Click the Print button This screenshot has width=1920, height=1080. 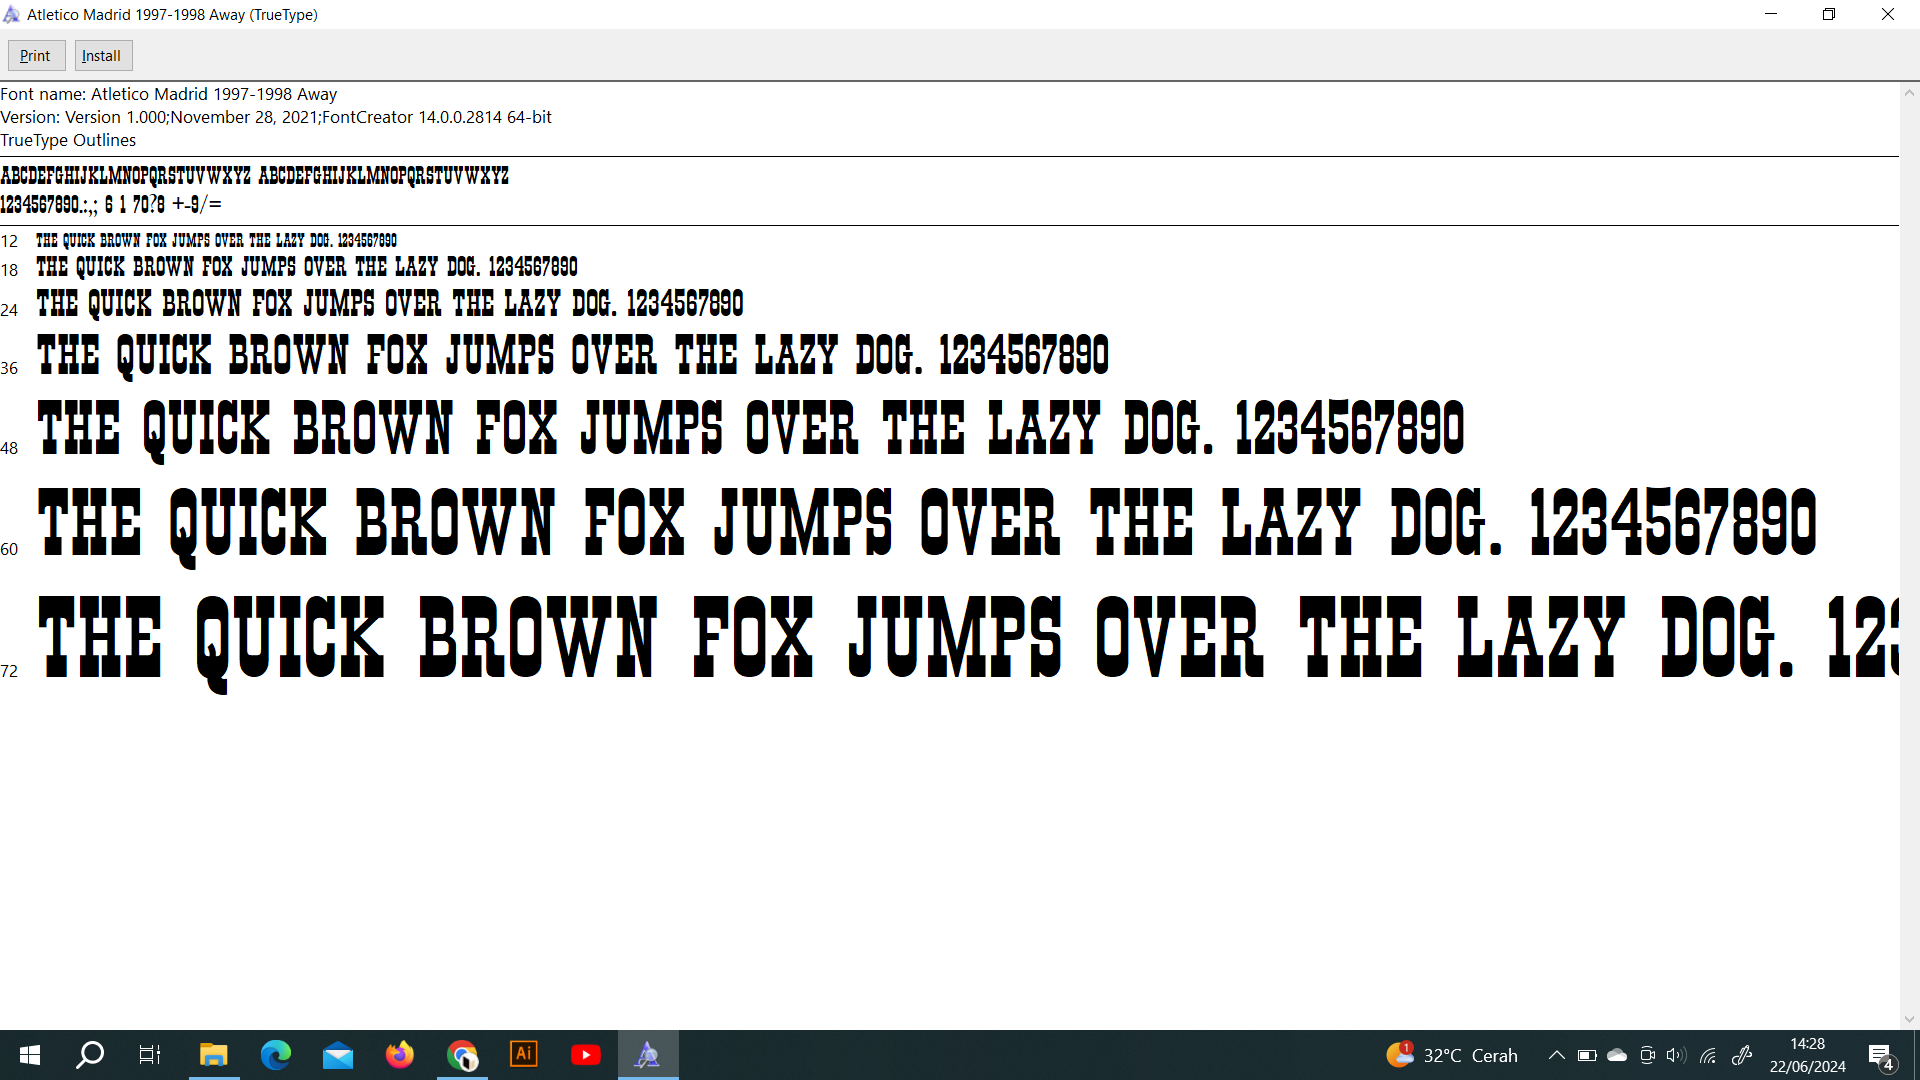36,56
